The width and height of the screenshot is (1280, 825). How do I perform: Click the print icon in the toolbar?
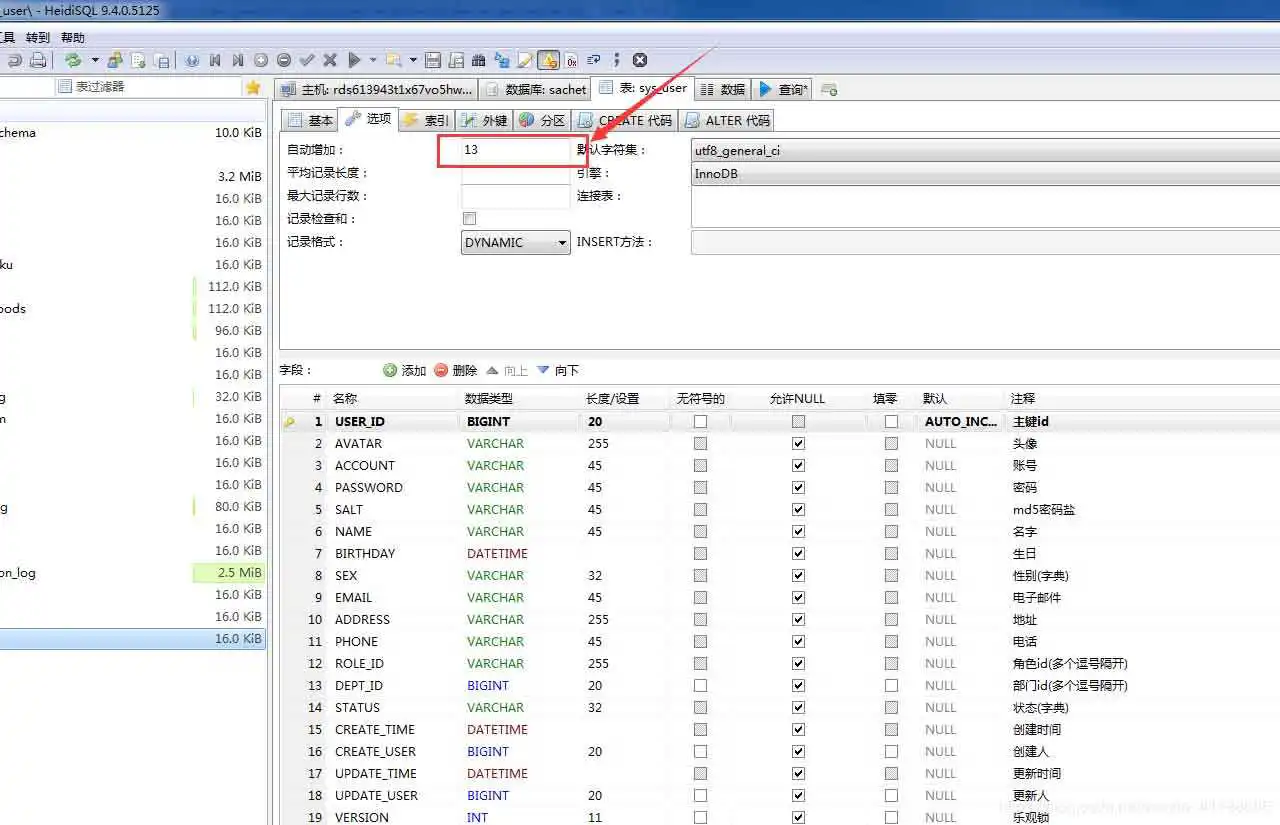38,60
